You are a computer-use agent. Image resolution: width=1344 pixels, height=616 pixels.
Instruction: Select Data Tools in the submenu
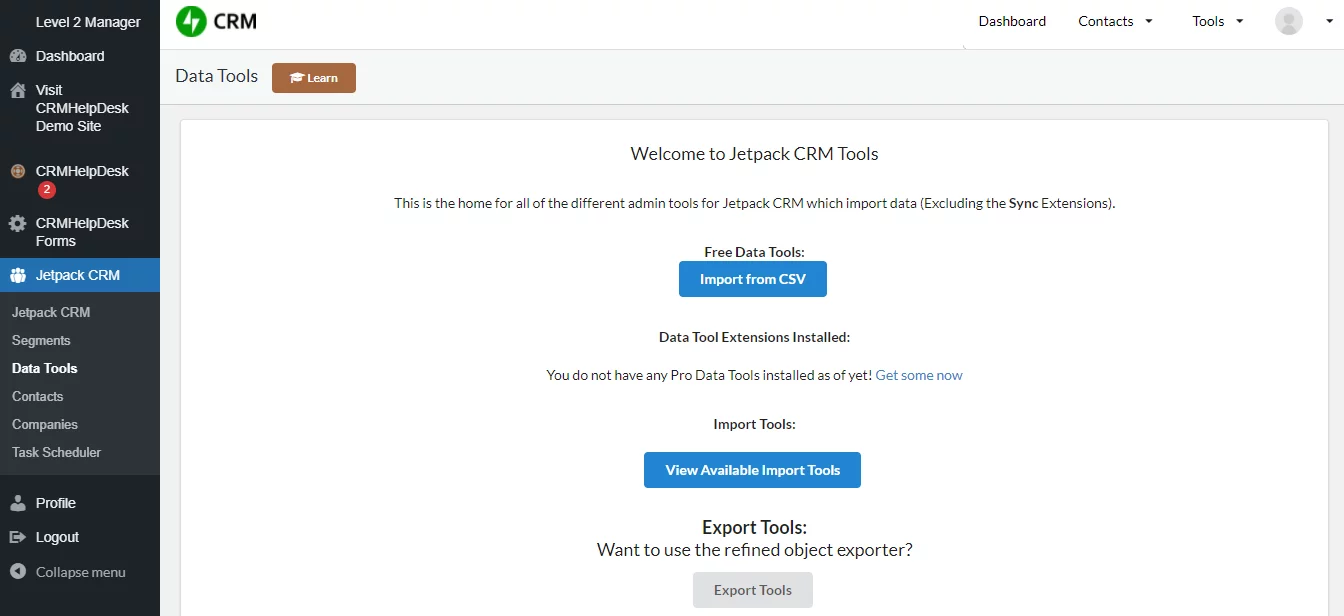click(x=45, y=368)
